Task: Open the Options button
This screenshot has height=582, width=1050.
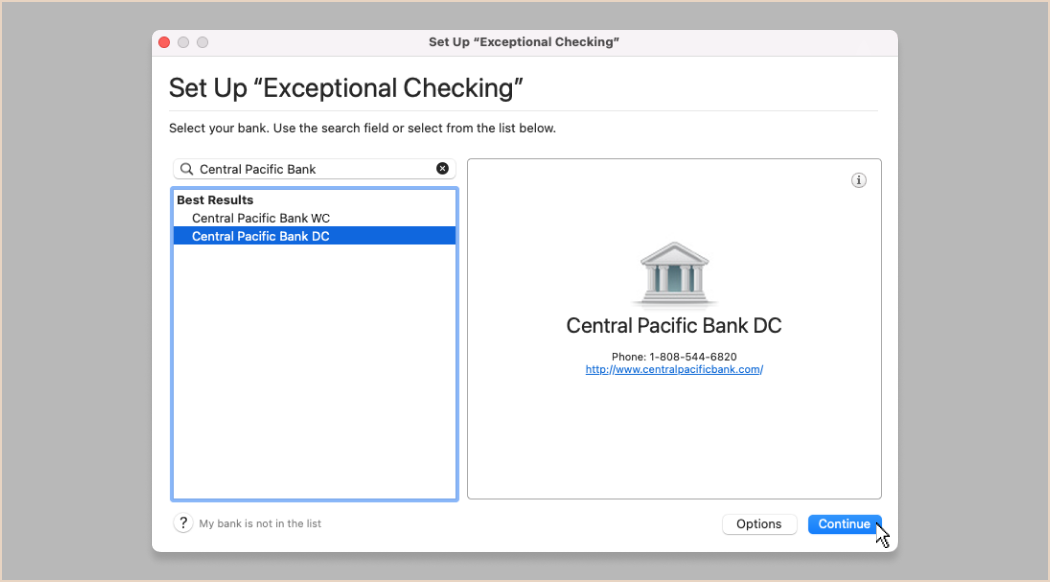Action: click(x=759, y=524)
